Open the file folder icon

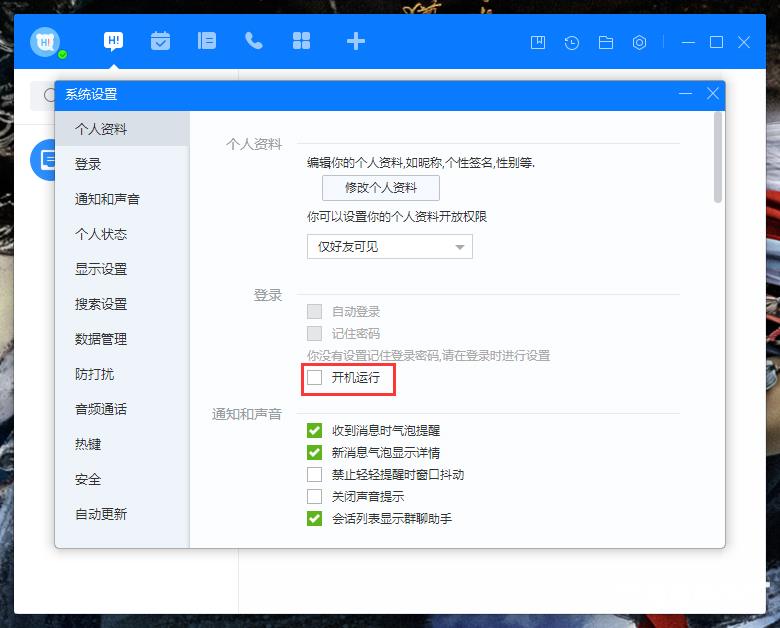coord(605,42)
